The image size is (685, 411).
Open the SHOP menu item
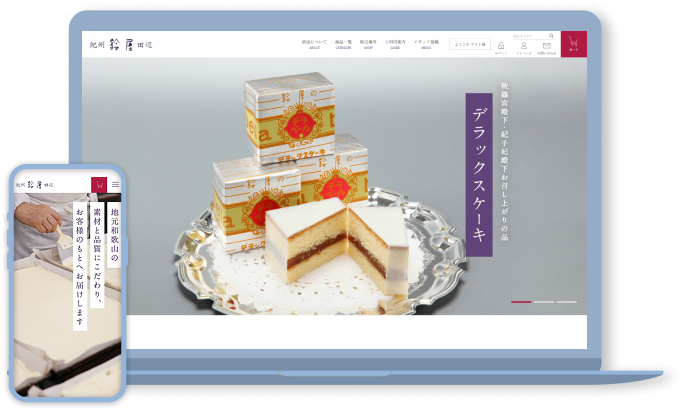pyautogui.click(x=368, y=44)
